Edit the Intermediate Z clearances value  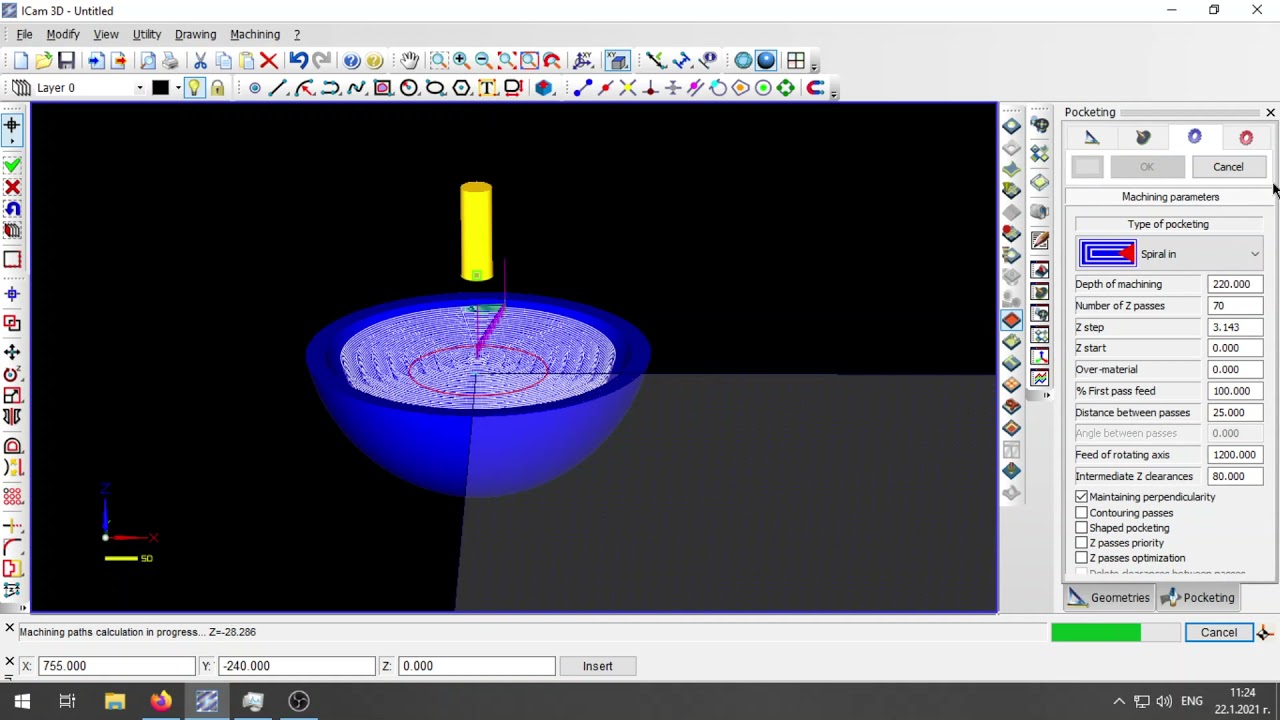(1236, 476)
